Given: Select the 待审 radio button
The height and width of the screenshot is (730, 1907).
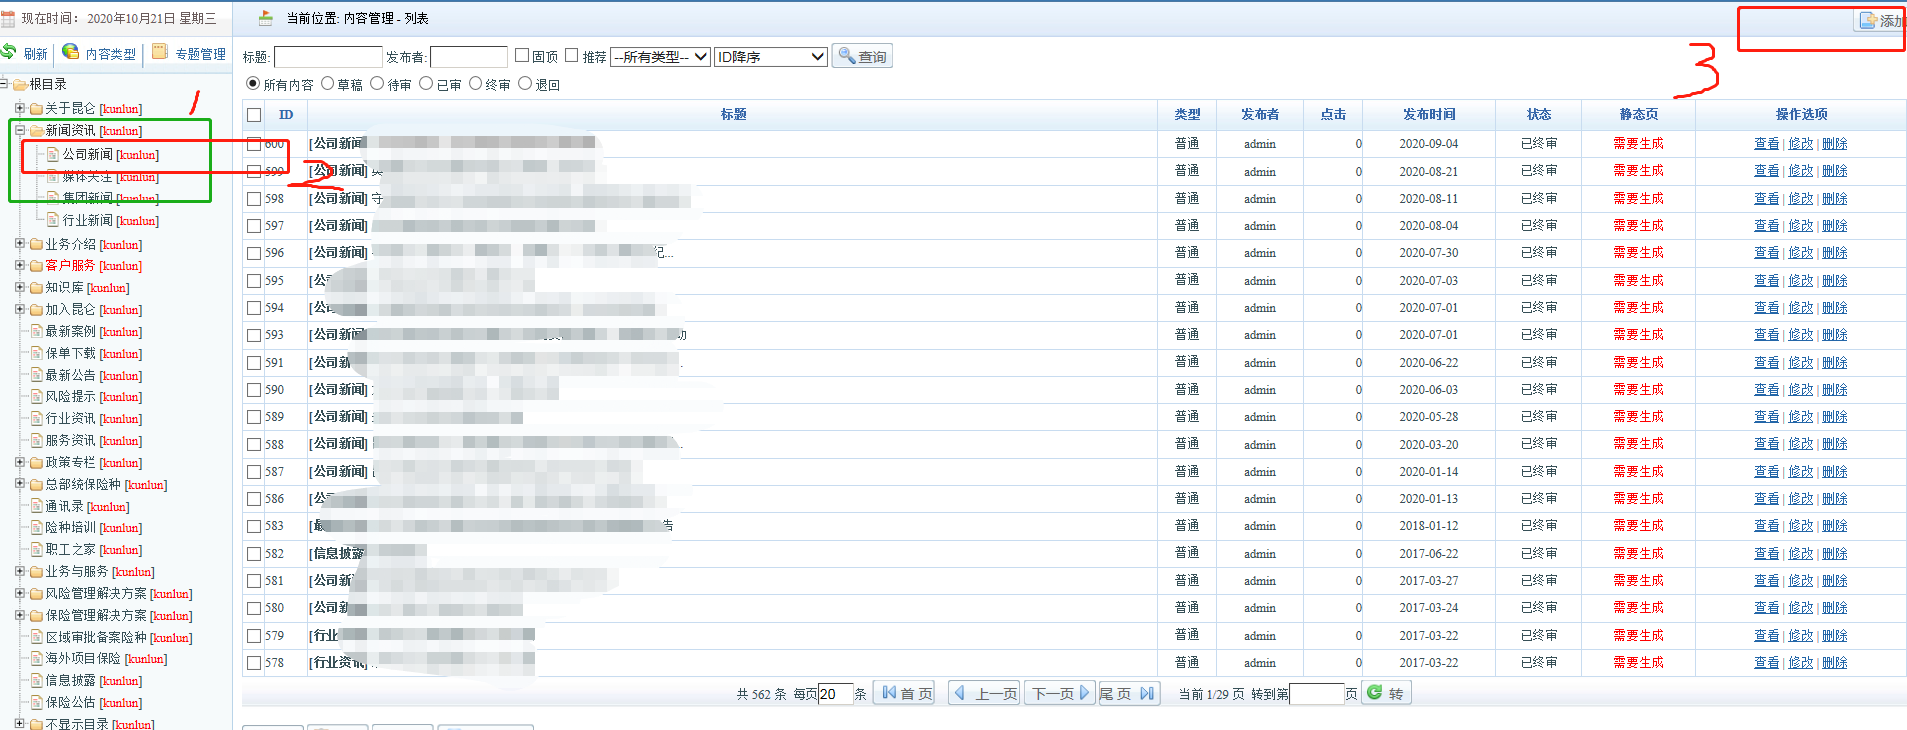Looking at the screenshot, I should (x=377, y=84).
